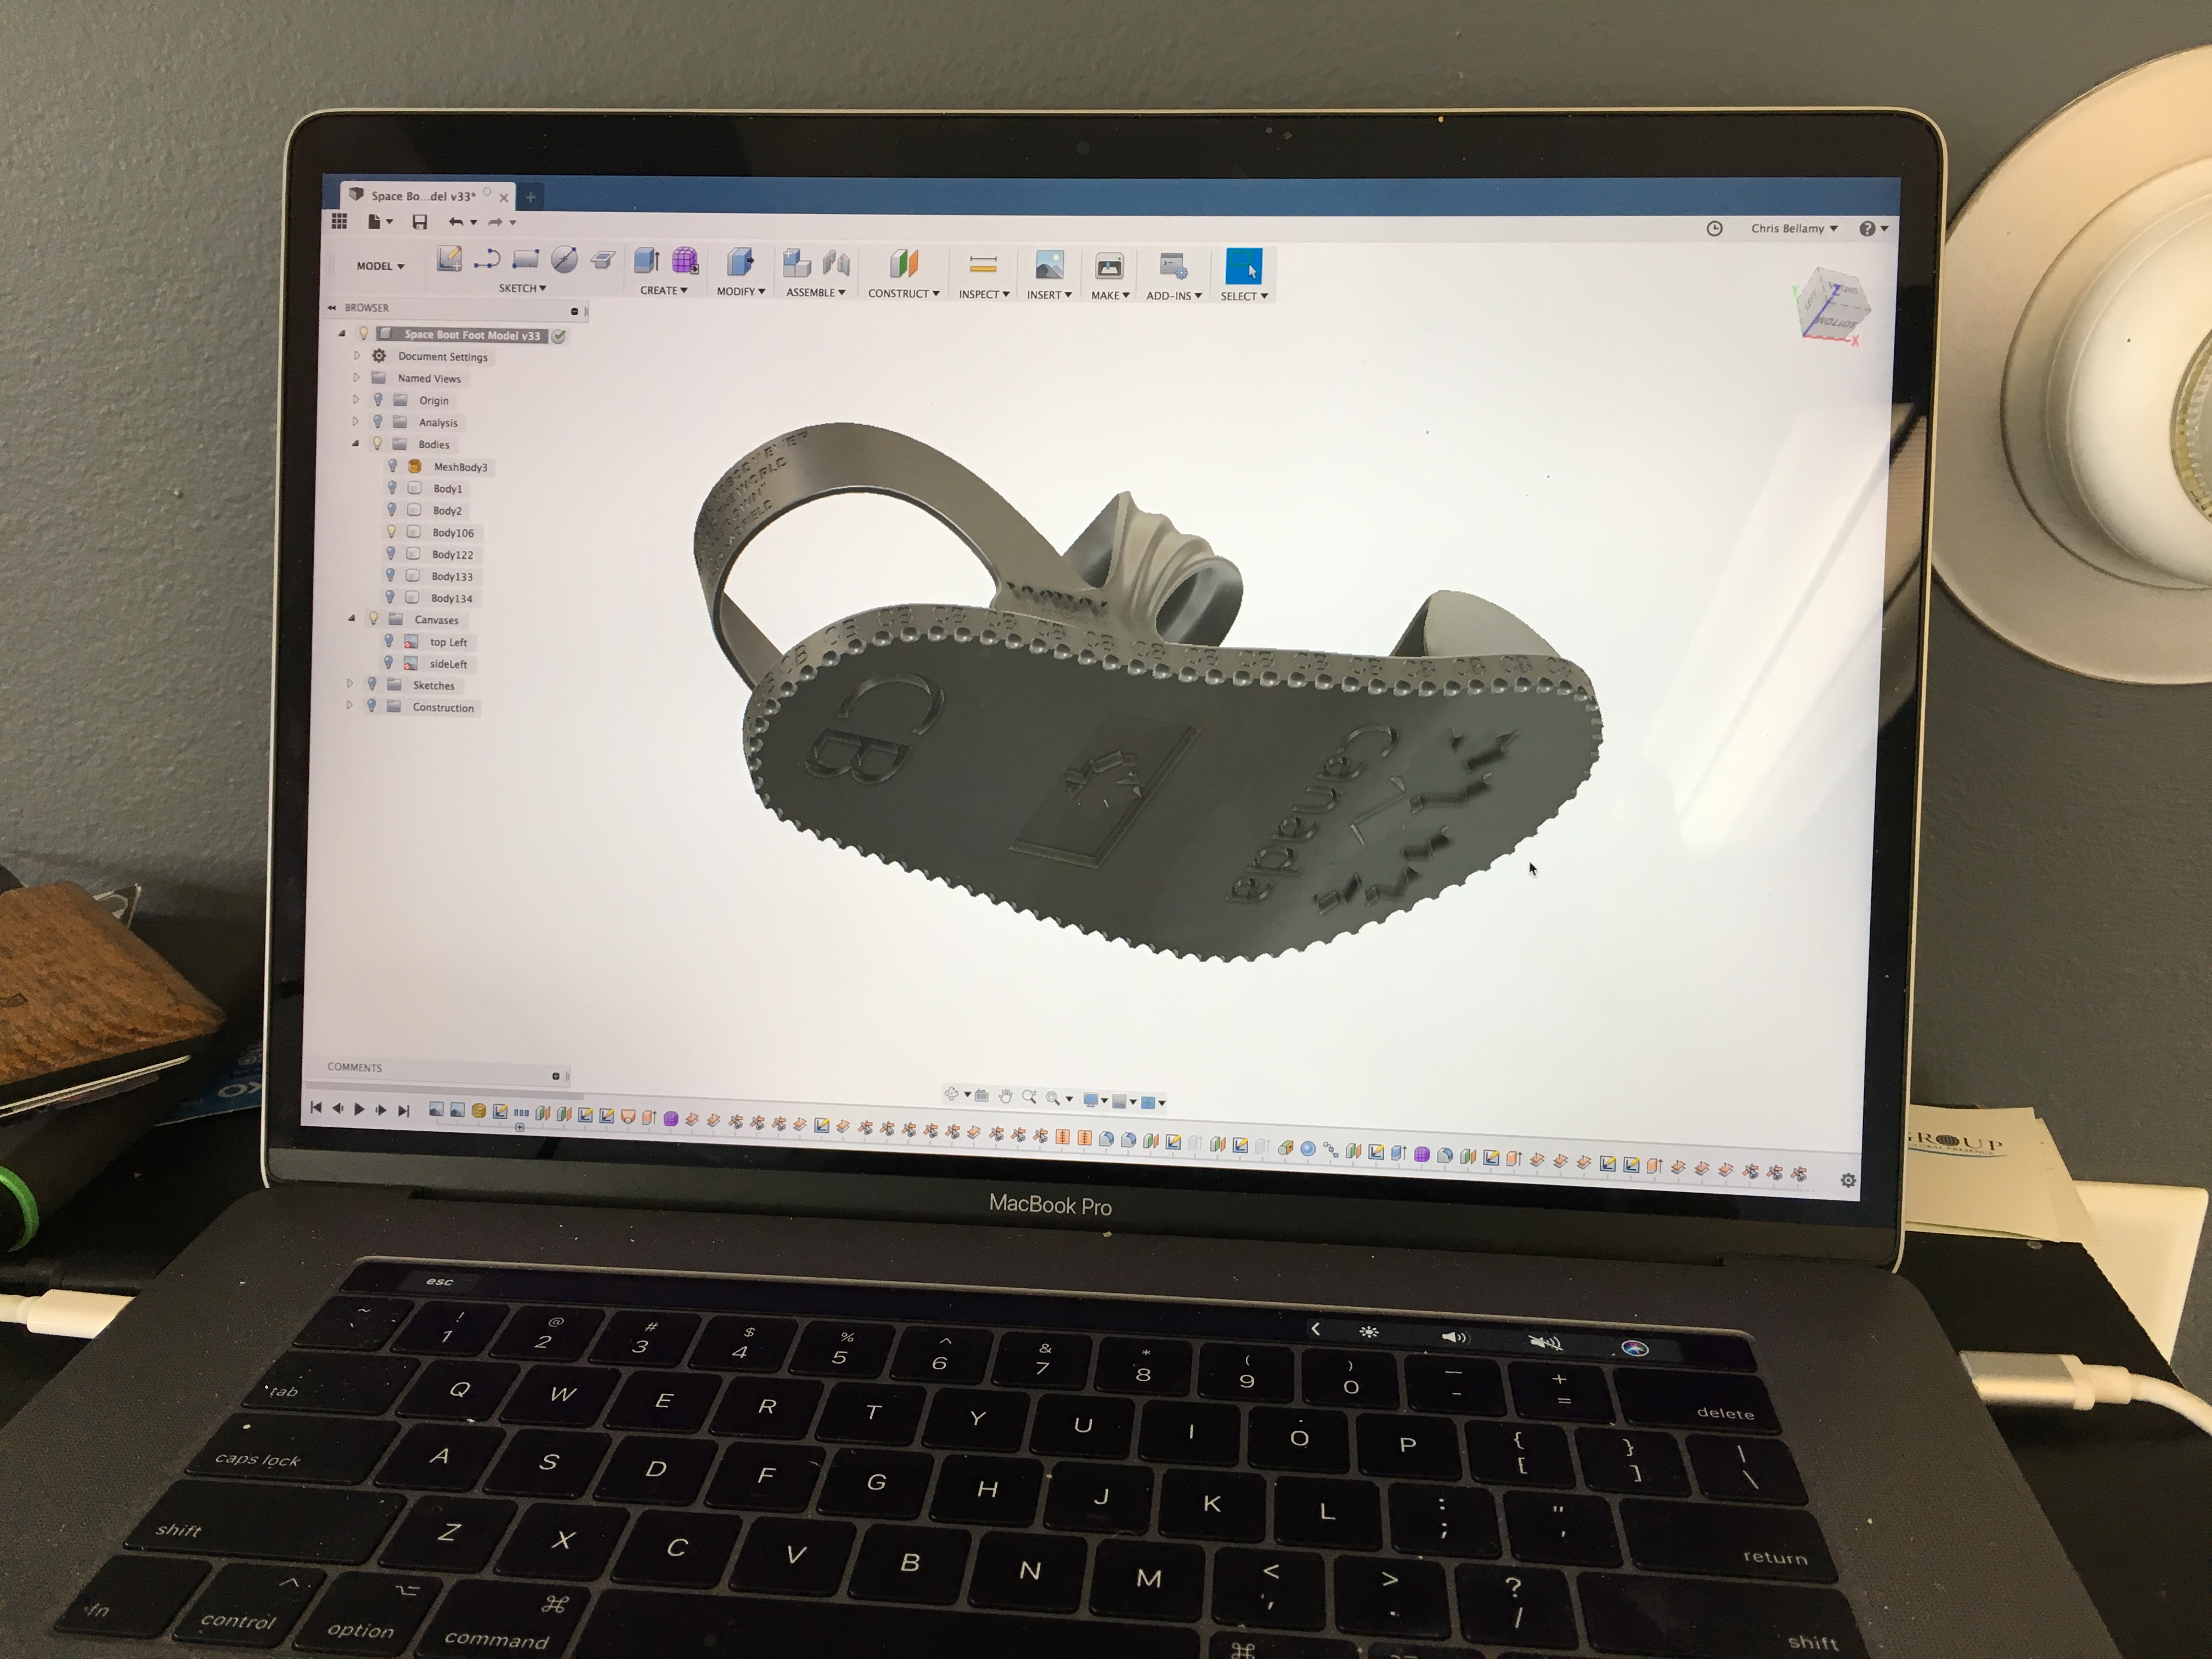Expand the Document Settings node
Image resolution: width=2212 pixels, height=1659 pixels.
(x=356, y=355)
